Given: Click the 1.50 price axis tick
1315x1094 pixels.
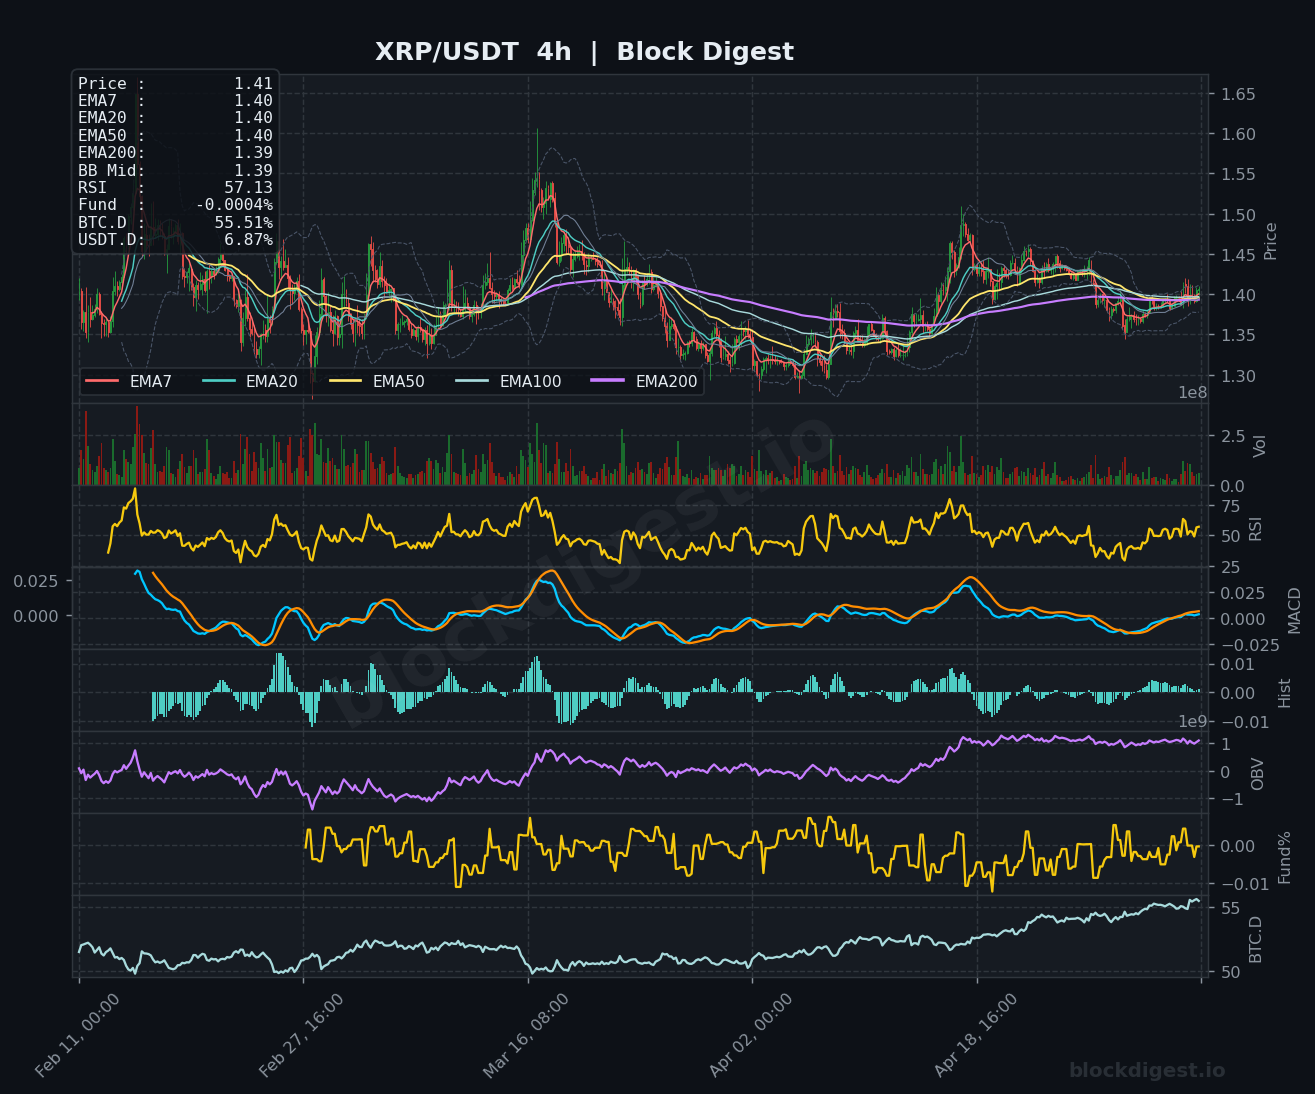Looking at the screenshot, I should 1238,215.
